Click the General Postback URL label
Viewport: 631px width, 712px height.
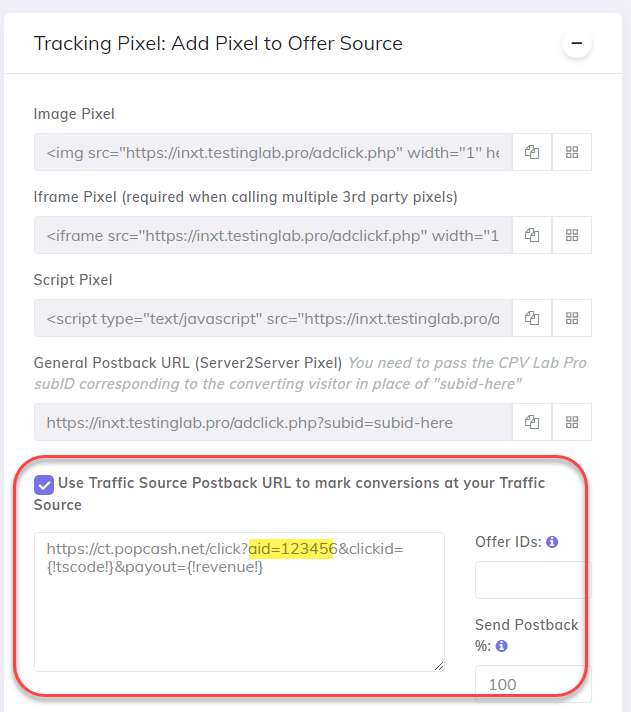[187, 363]
